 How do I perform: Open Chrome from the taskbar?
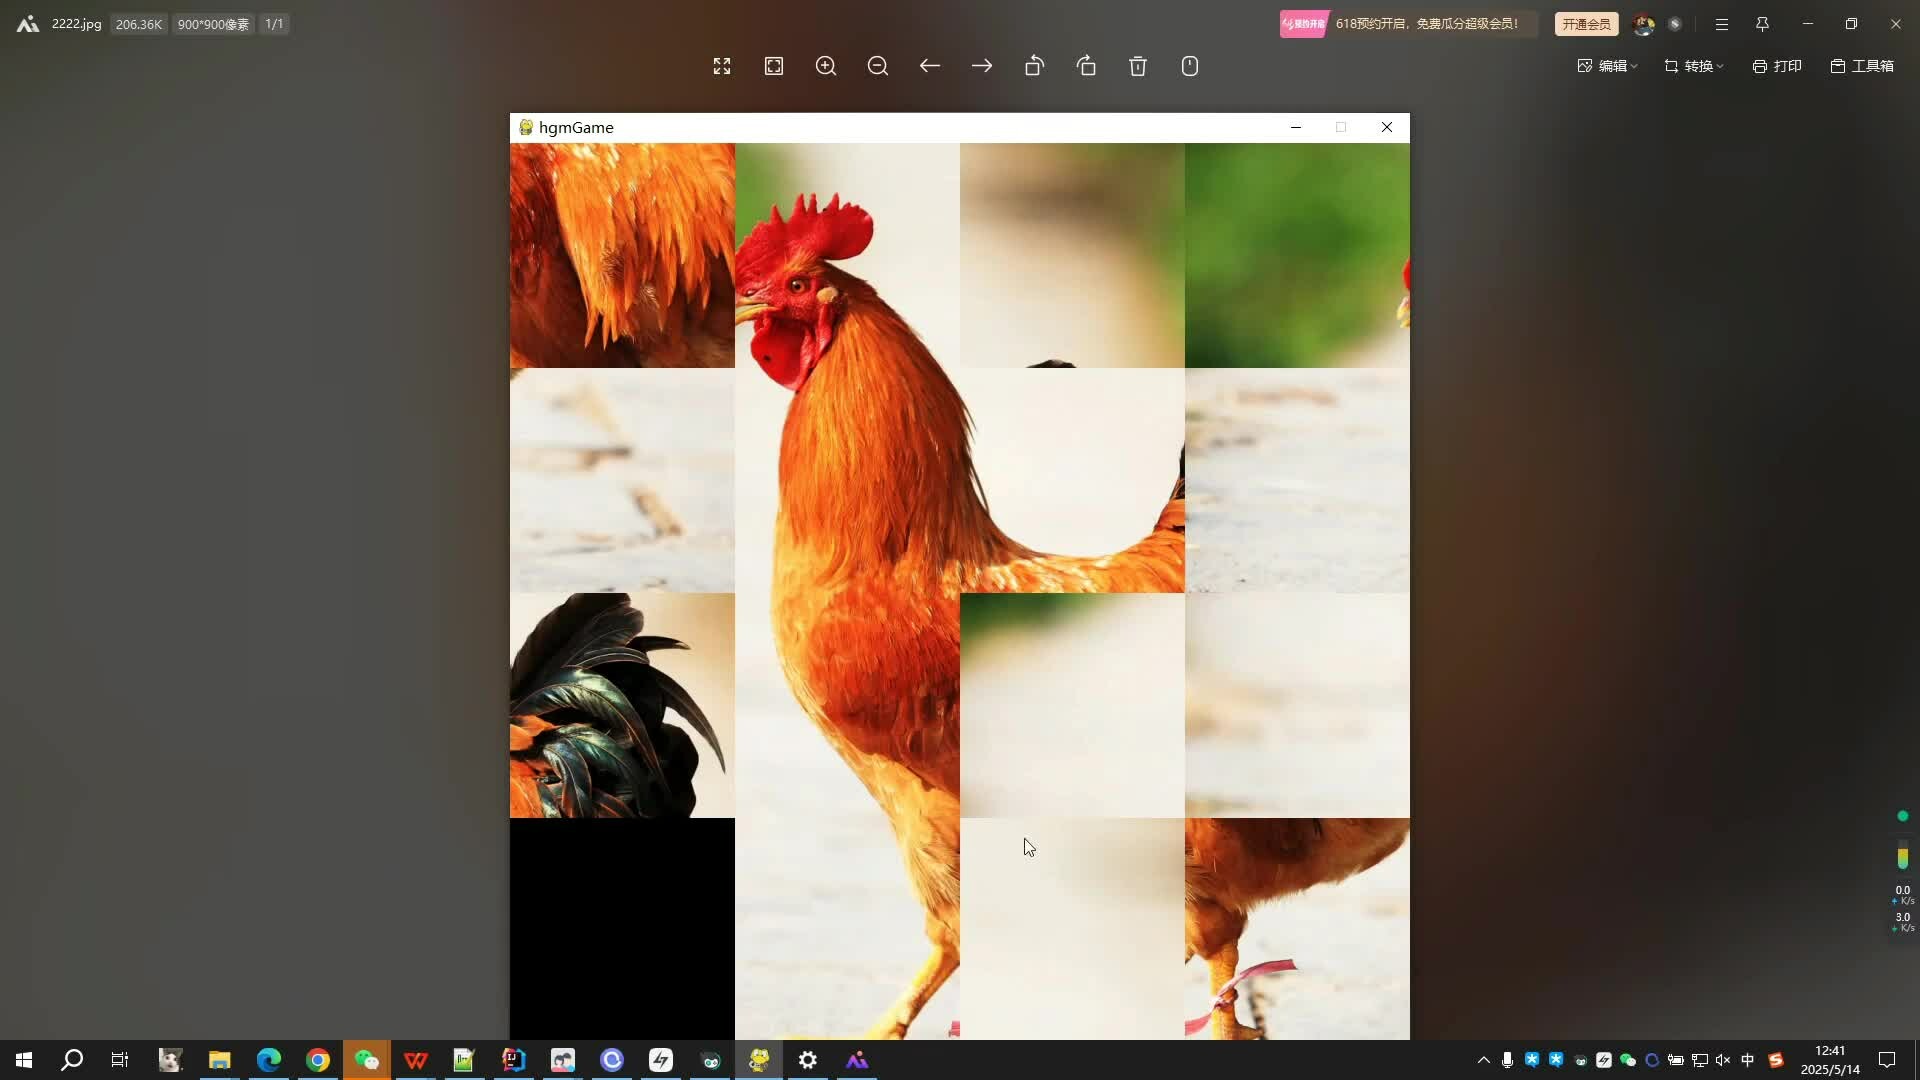tap(318, 1060)
